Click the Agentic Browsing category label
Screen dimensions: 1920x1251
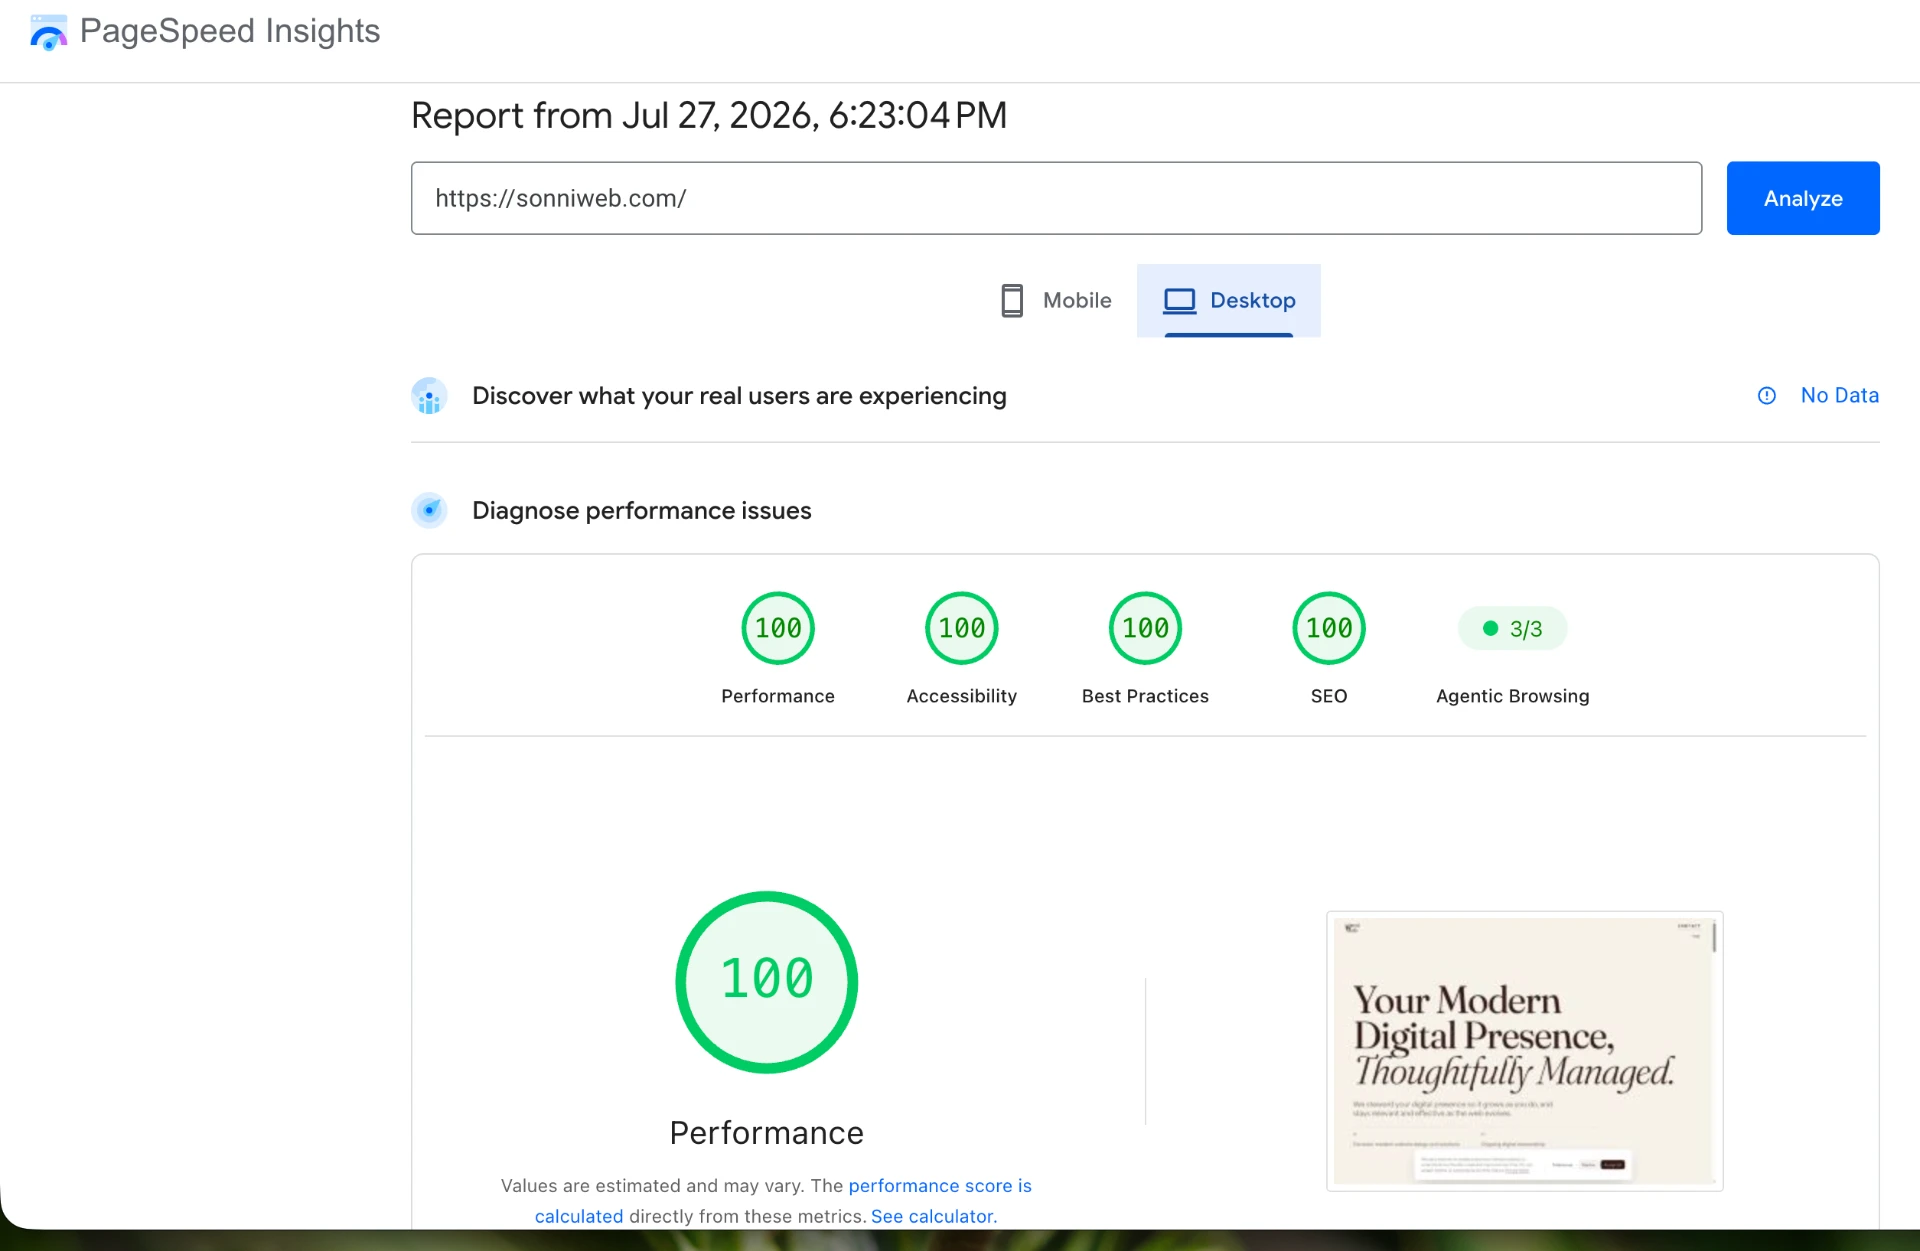[x=1512, y=696]
